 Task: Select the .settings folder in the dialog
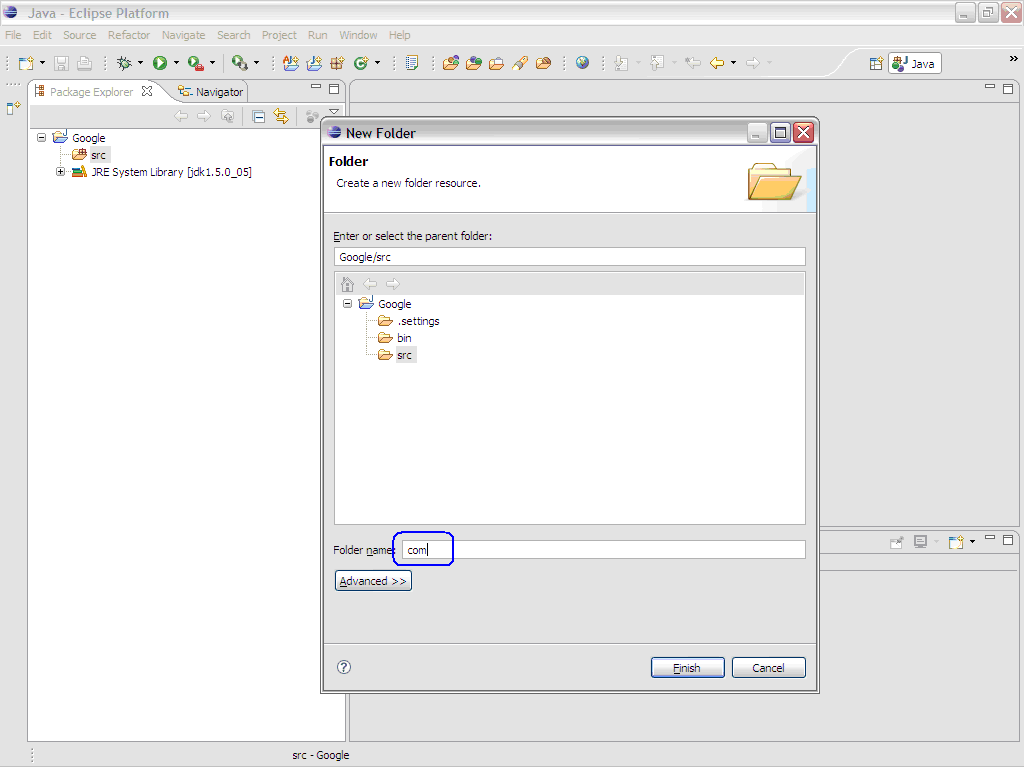419,321
